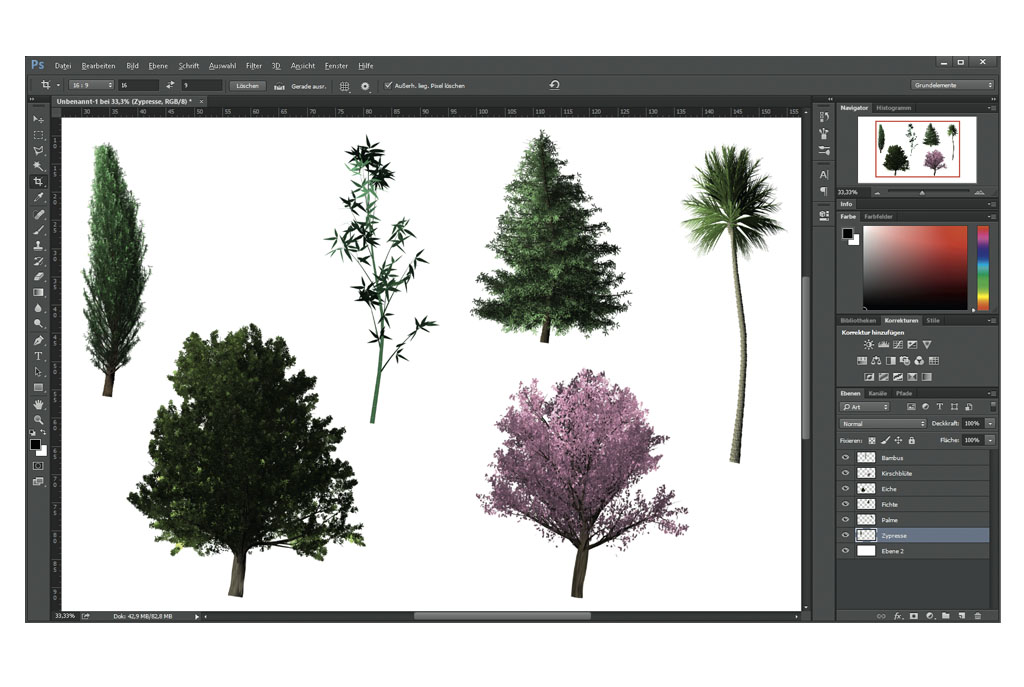Expand the Grundelemente workspace dropdown
The image size is (1024, 687).
952,86
